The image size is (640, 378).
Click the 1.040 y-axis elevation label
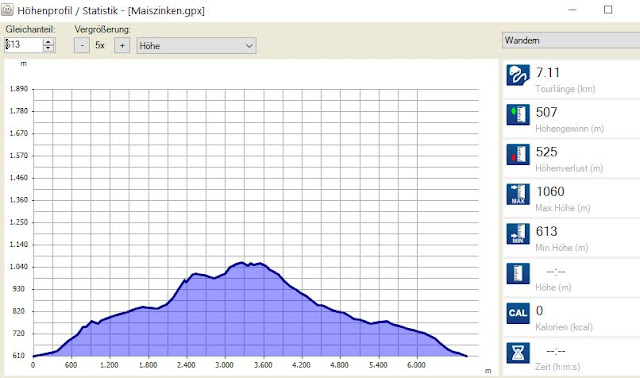pyautogui.click(x=19, y=267)
